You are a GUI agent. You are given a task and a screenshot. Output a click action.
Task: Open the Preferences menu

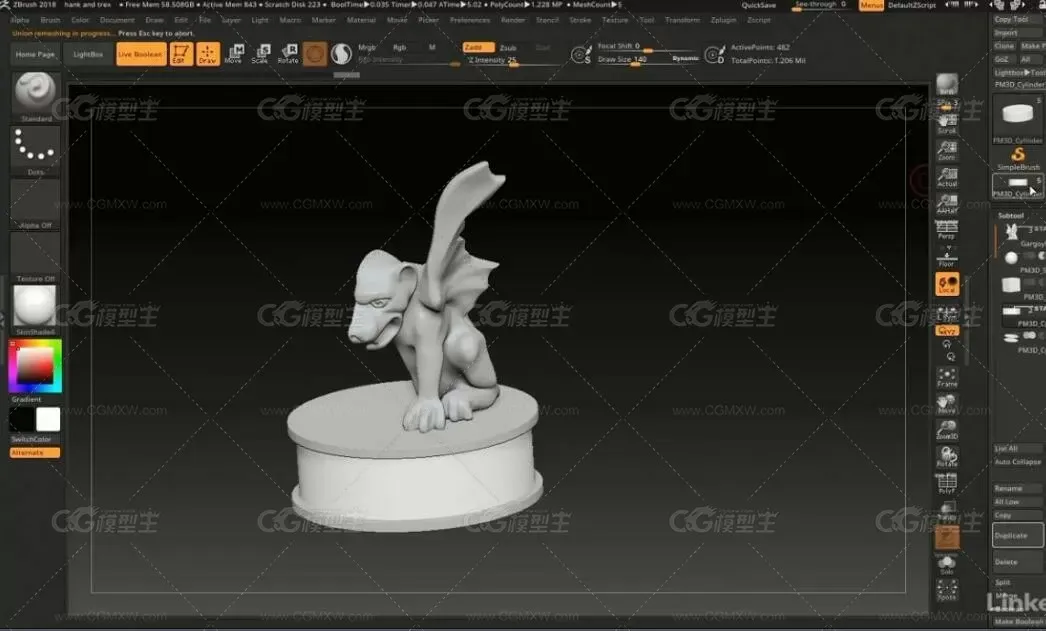pos(470,20)
